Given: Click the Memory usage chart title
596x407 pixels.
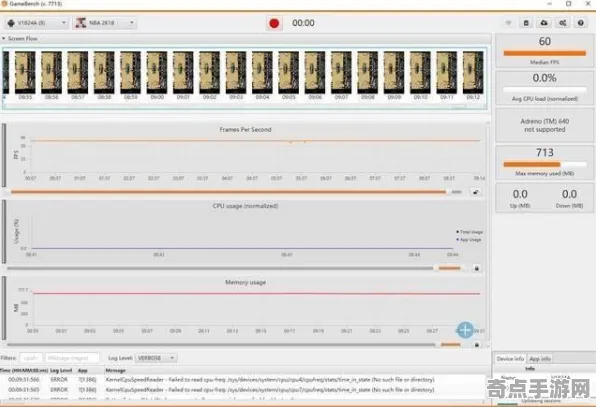Looking at the screenshot, I should tap(246, 282).
